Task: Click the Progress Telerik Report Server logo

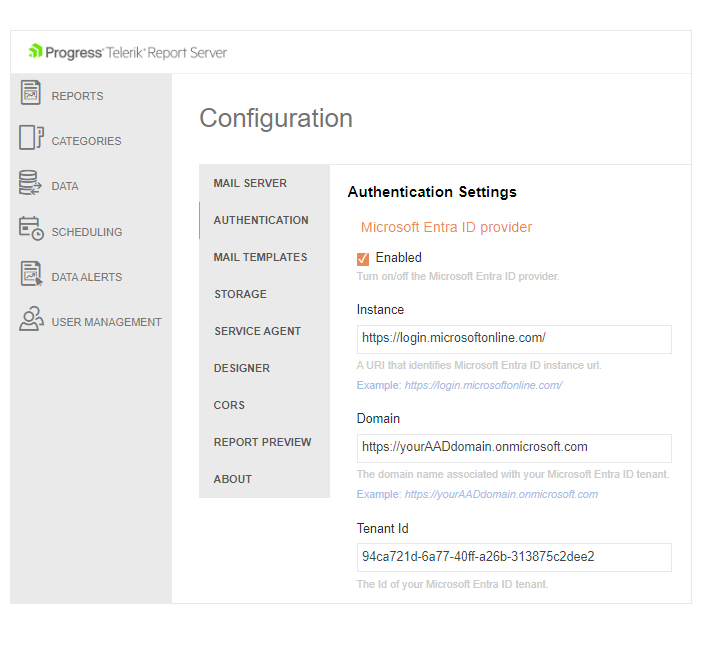Action: click(x=128, y=52)
